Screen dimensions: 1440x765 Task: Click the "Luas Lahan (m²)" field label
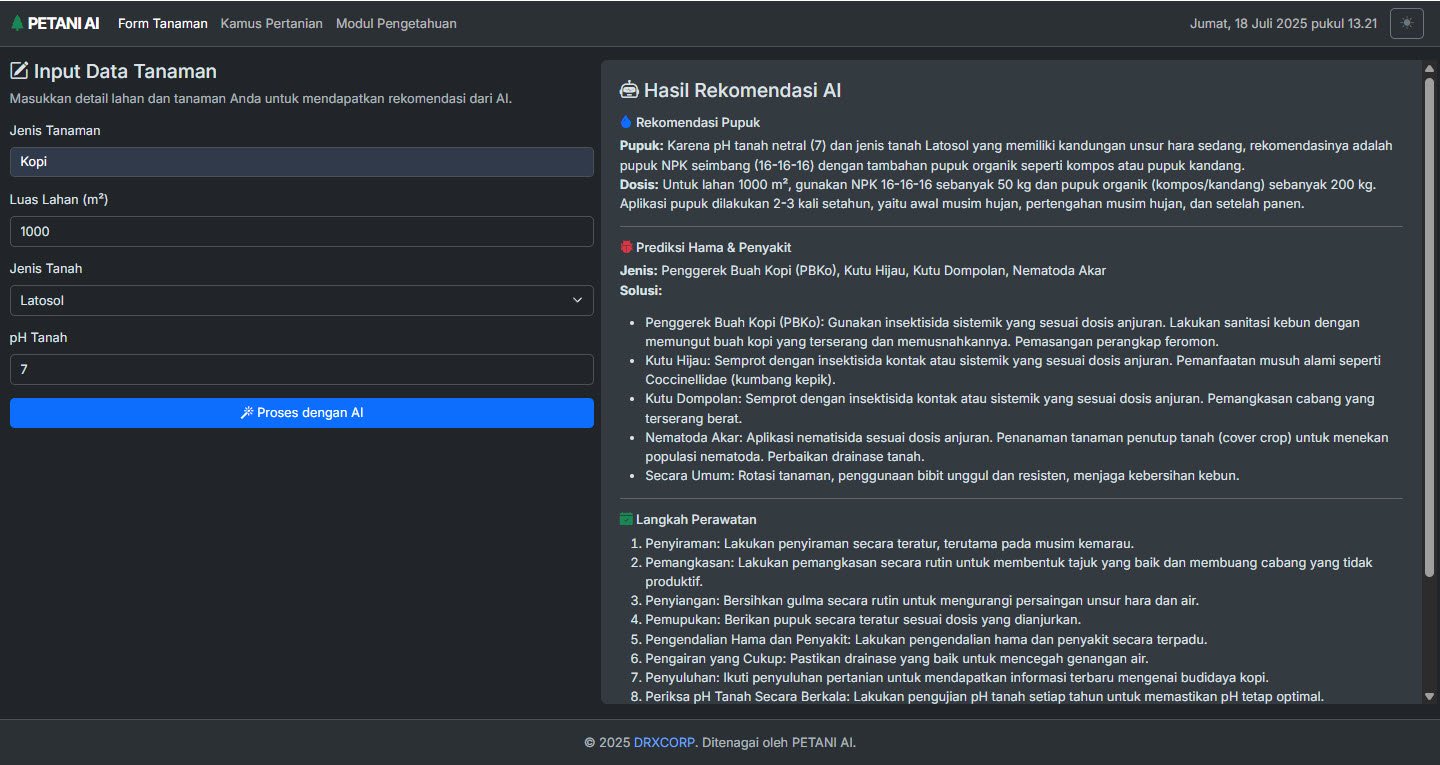click(59, 199)
